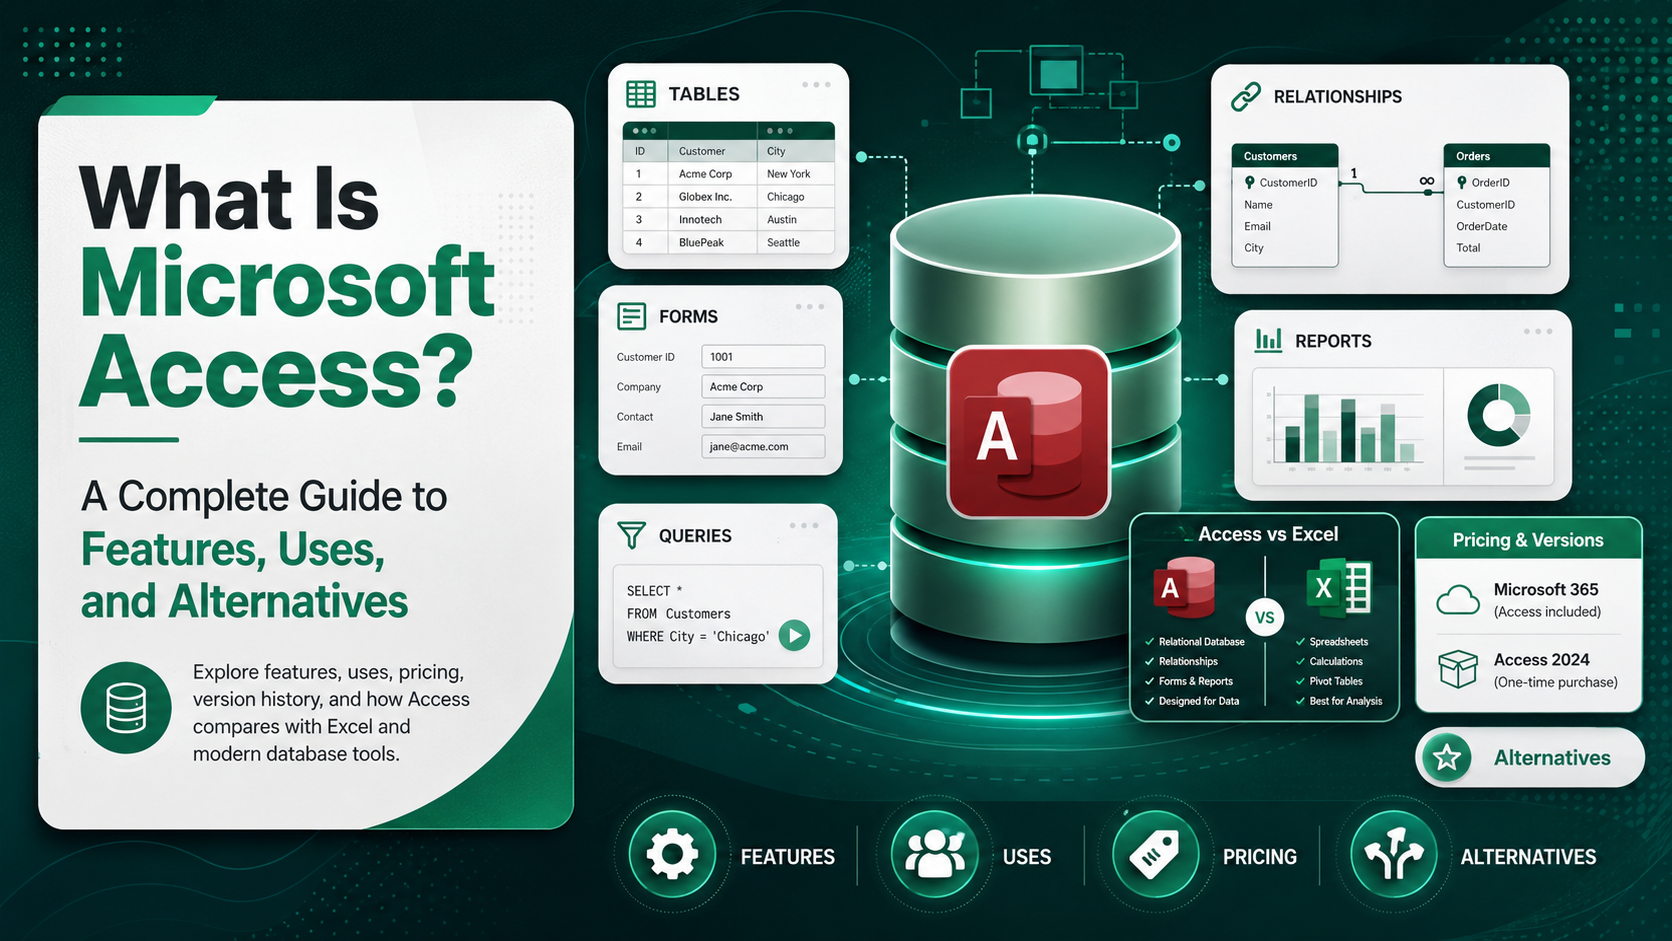Click the Customer column header in table

711,151
